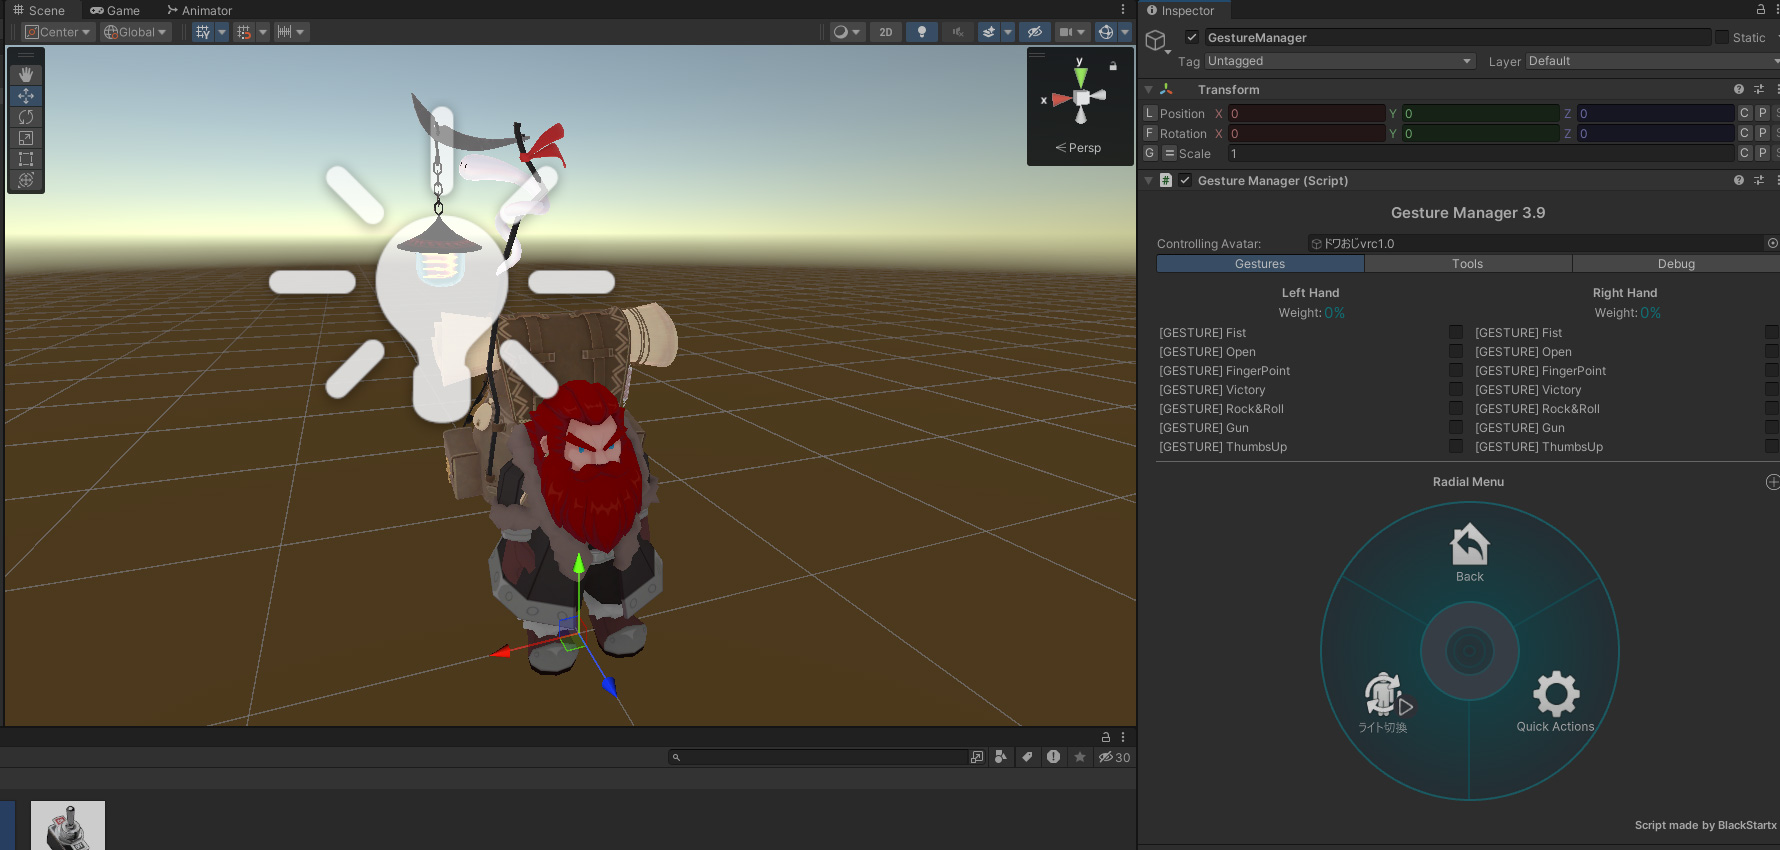Open the Debug tab in Gesture Manager

coord(1676,264)
